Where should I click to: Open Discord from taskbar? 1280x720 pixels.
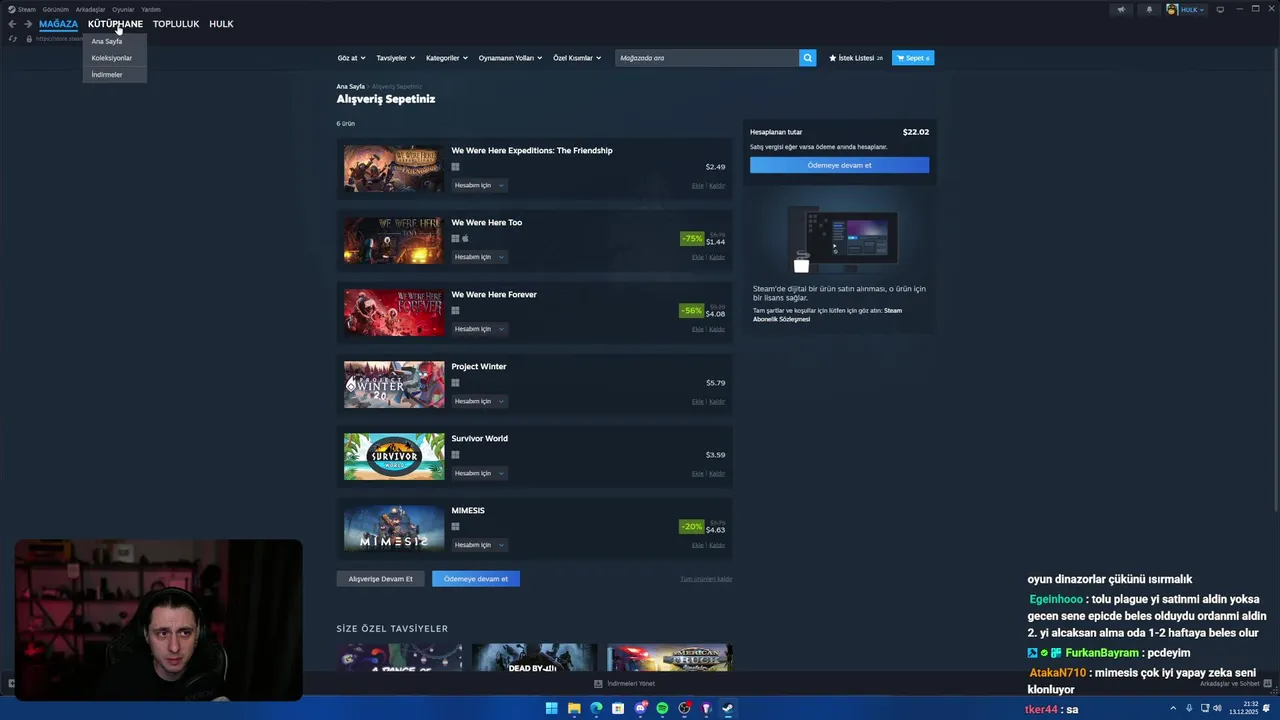tap(640, 709)
